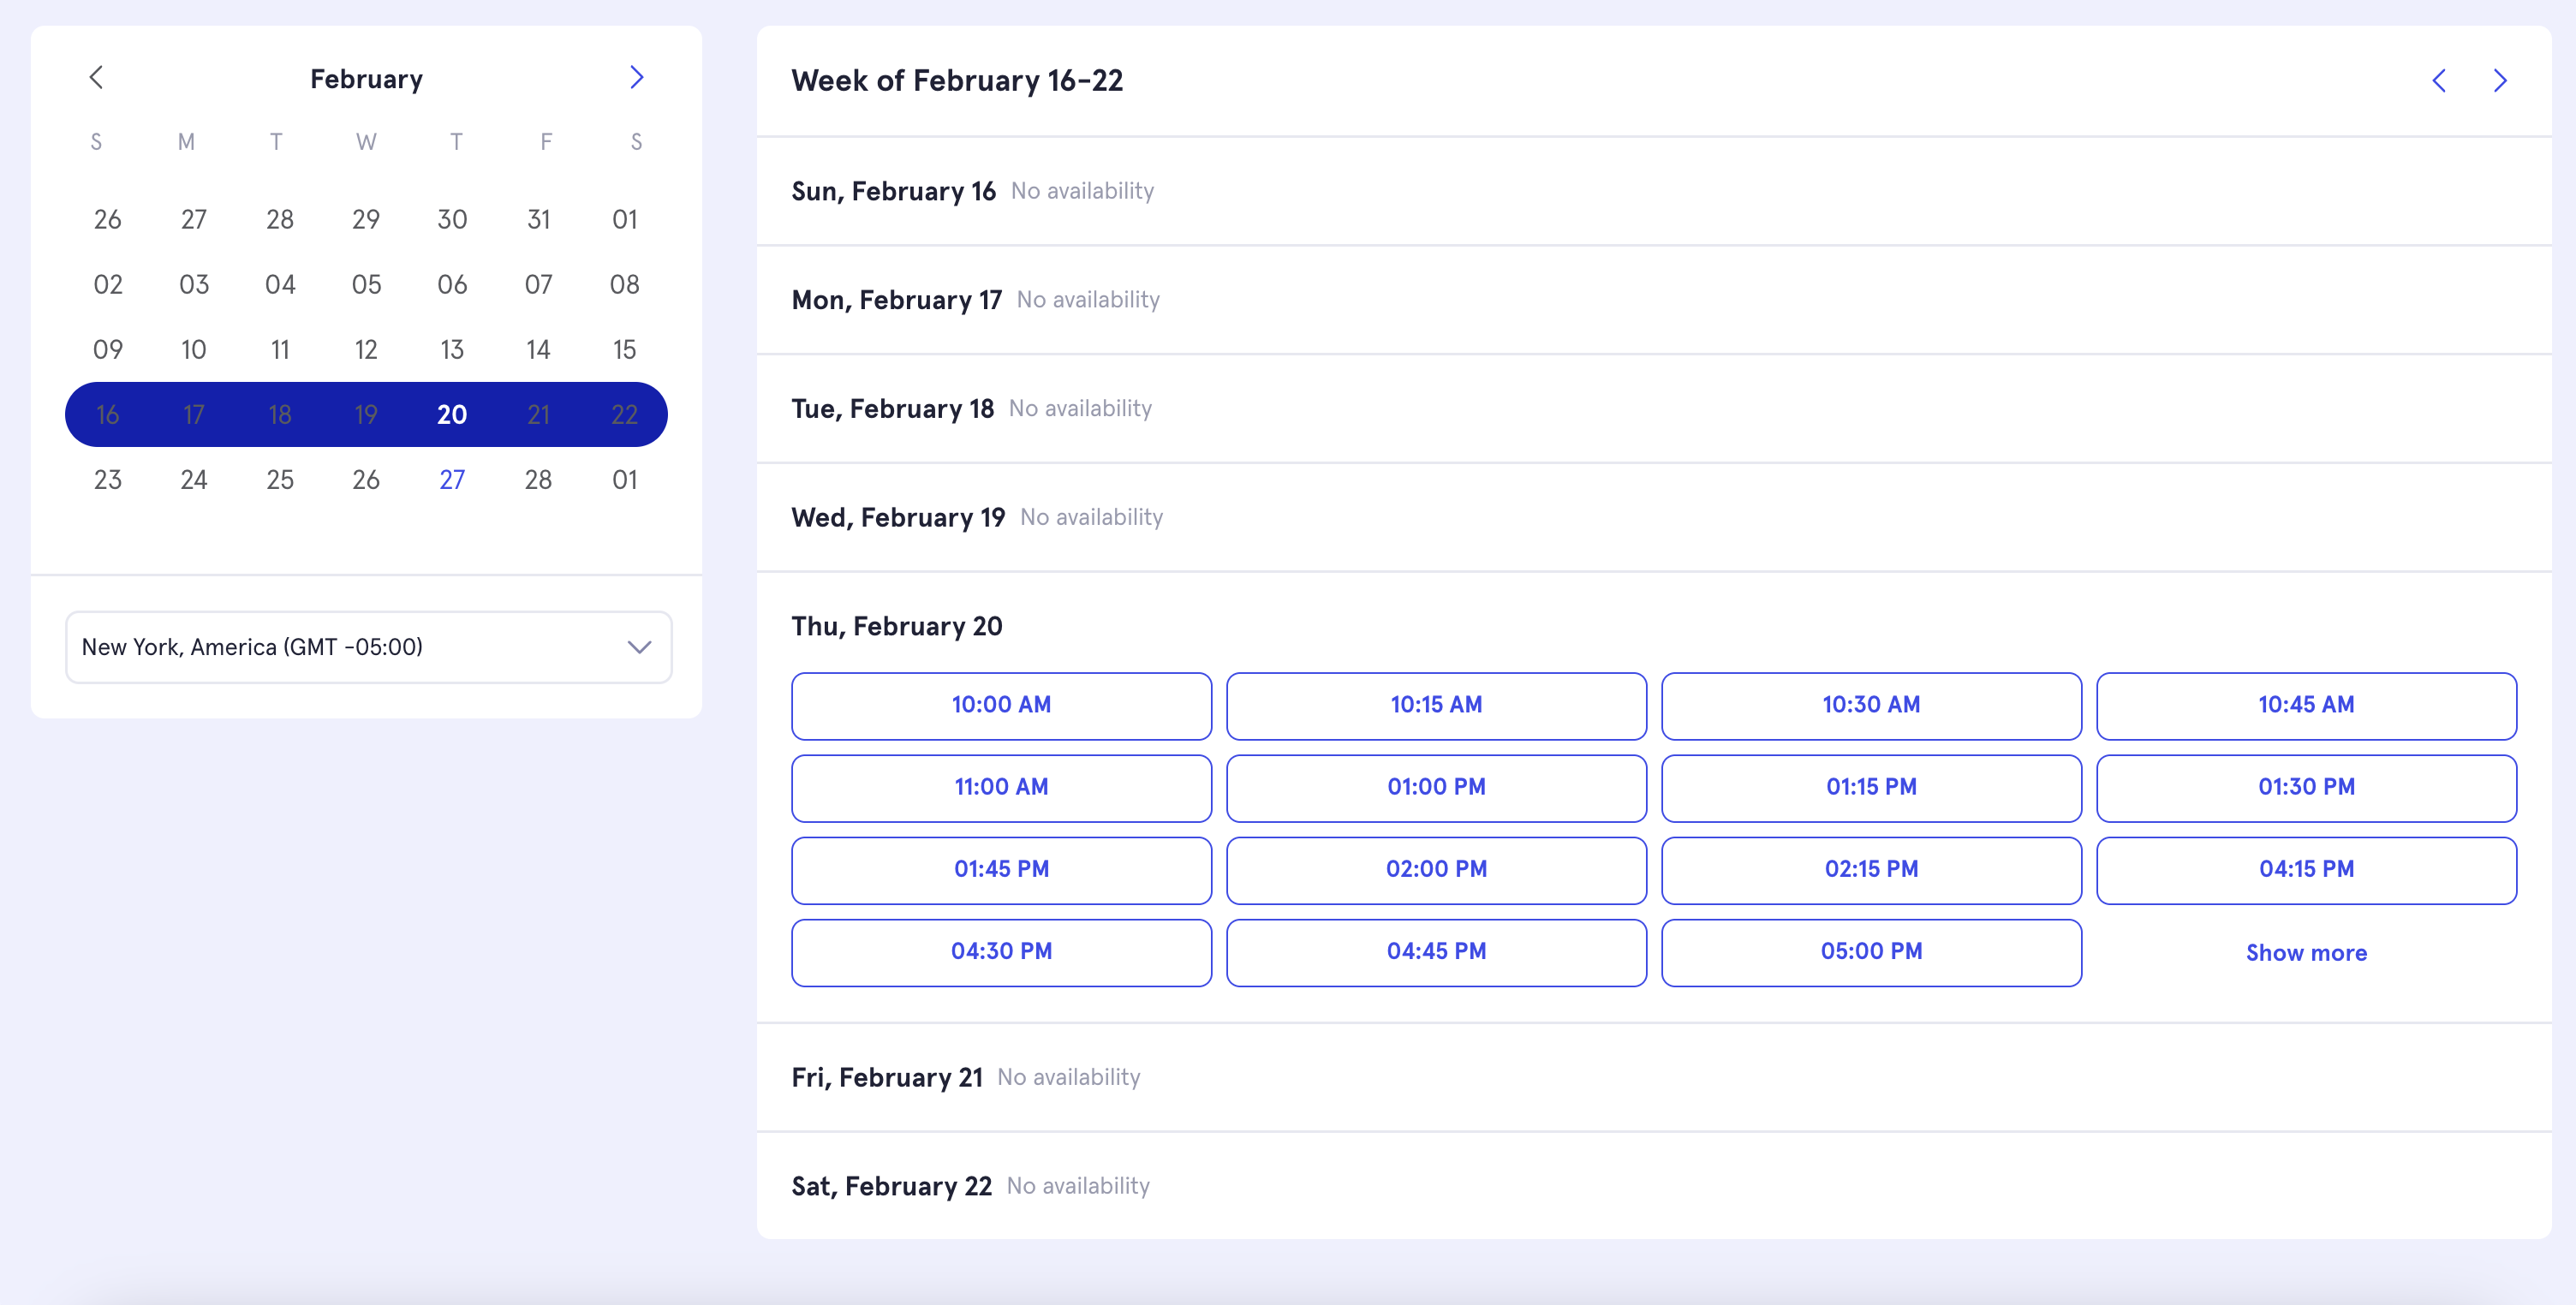
Task: Open the New York timezone dropdown
Action: point(368,647)
